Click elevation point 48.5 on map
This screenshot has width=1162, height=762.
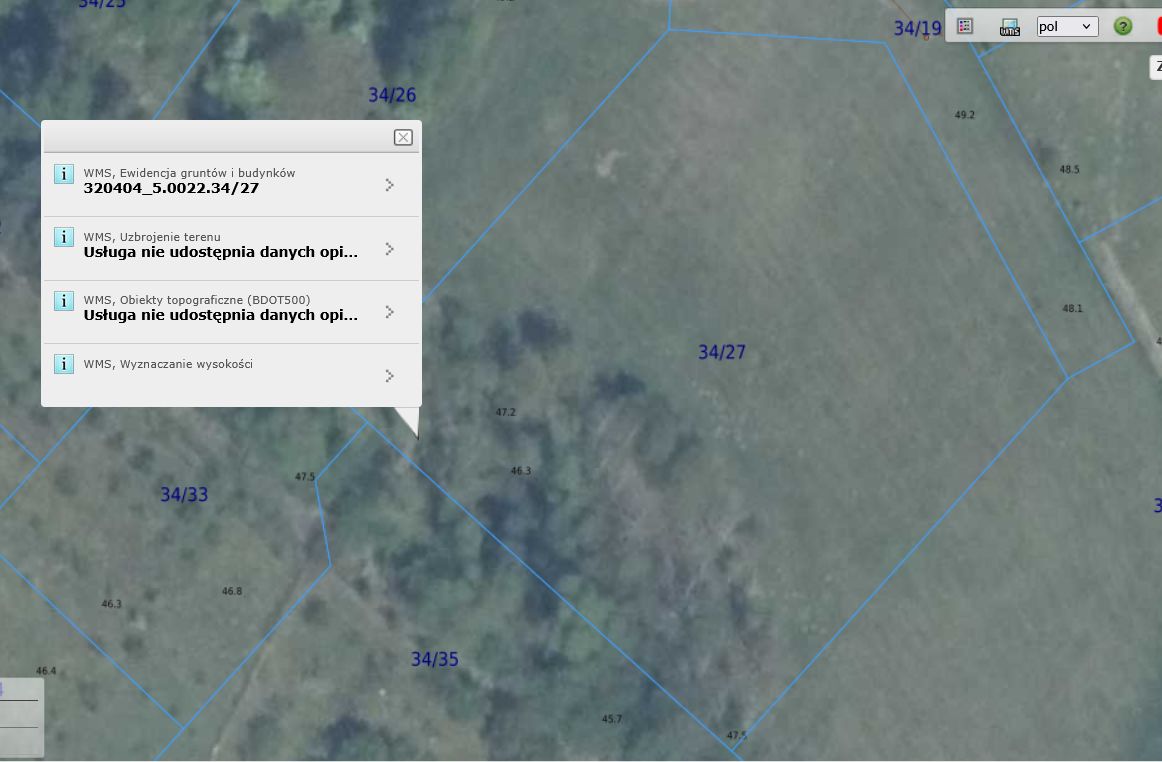1069,169
